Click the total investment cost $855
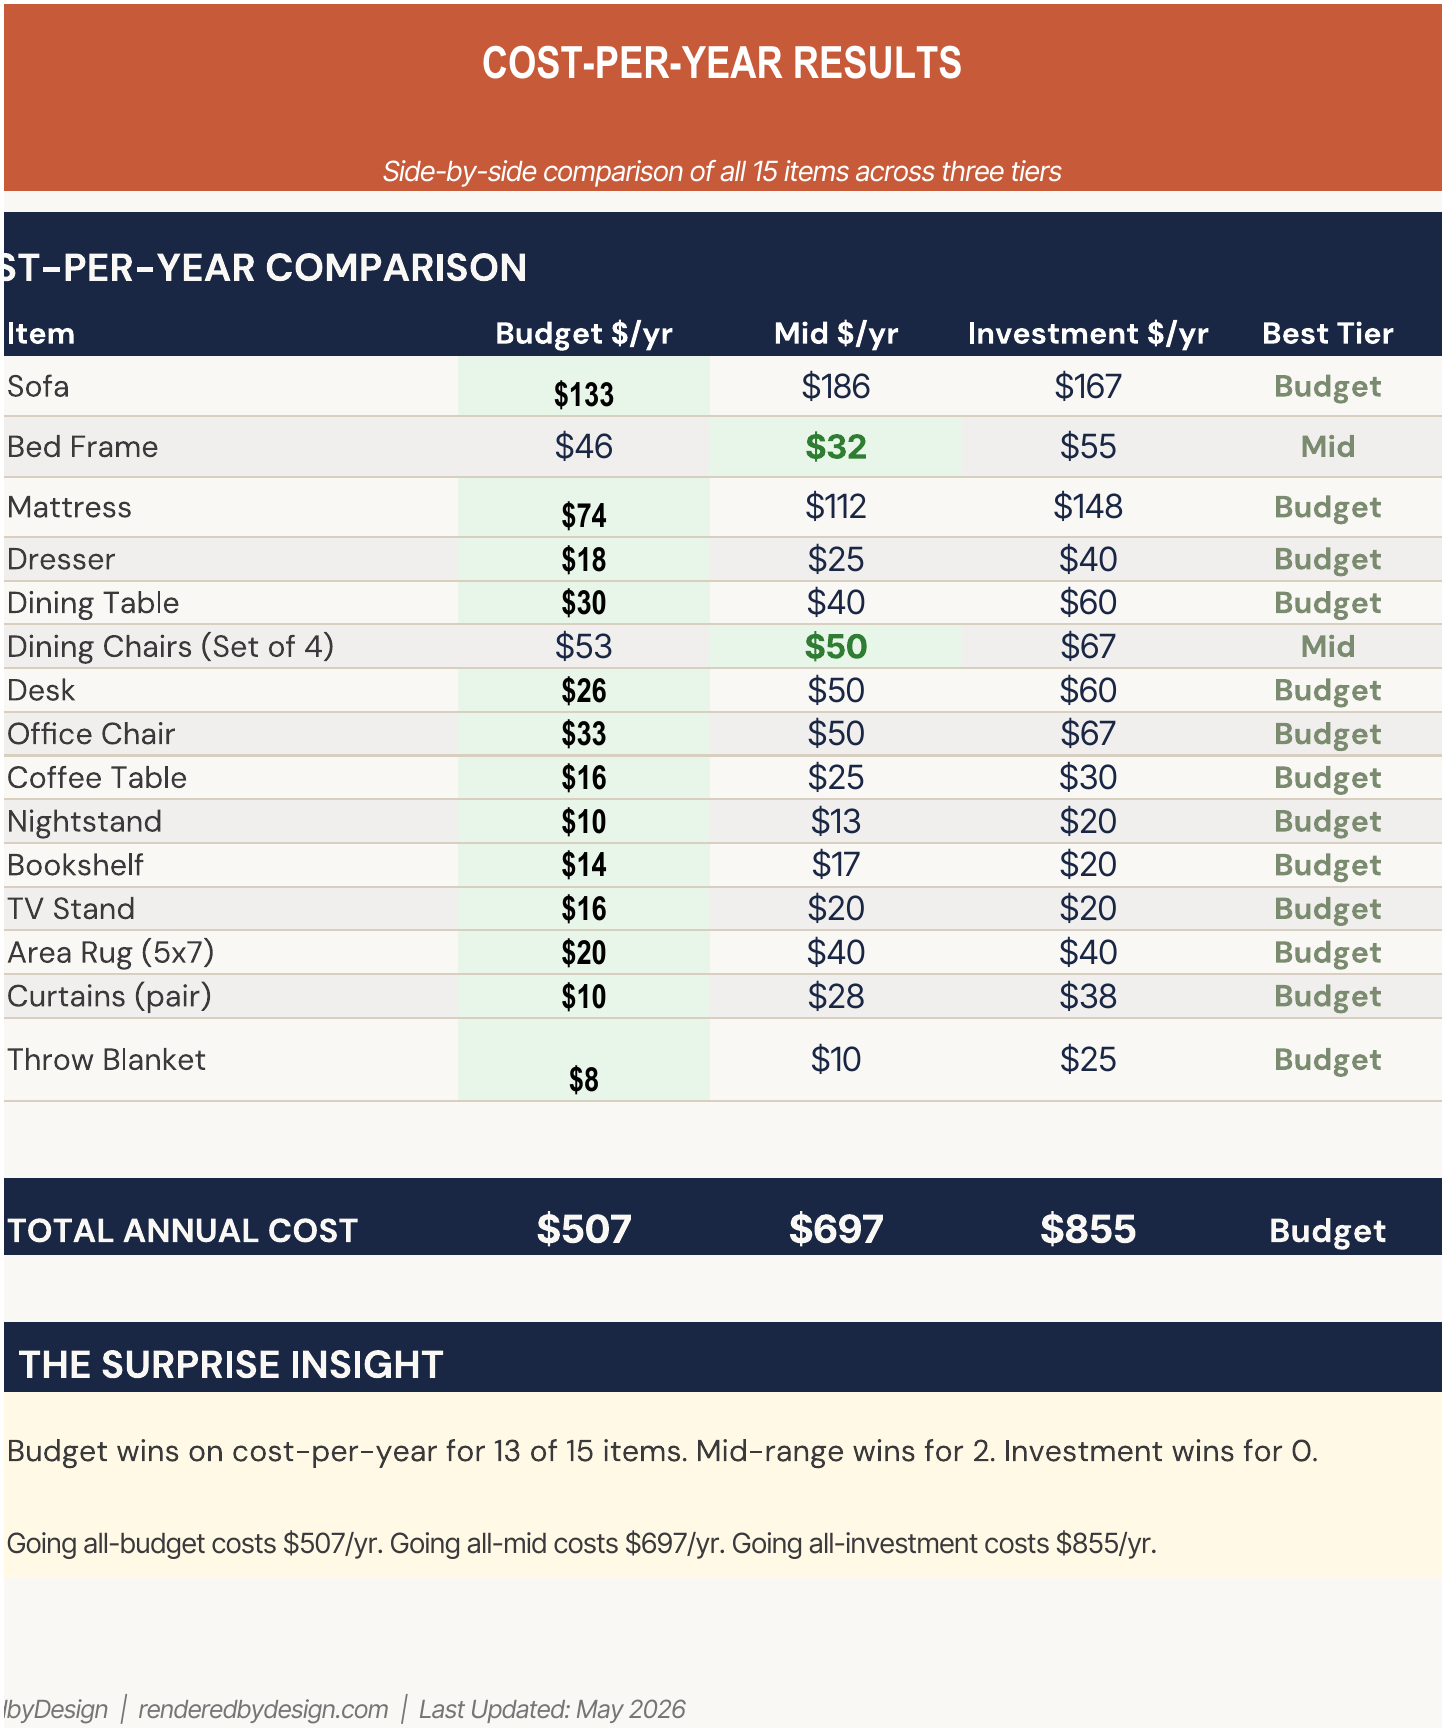 1088,1229
